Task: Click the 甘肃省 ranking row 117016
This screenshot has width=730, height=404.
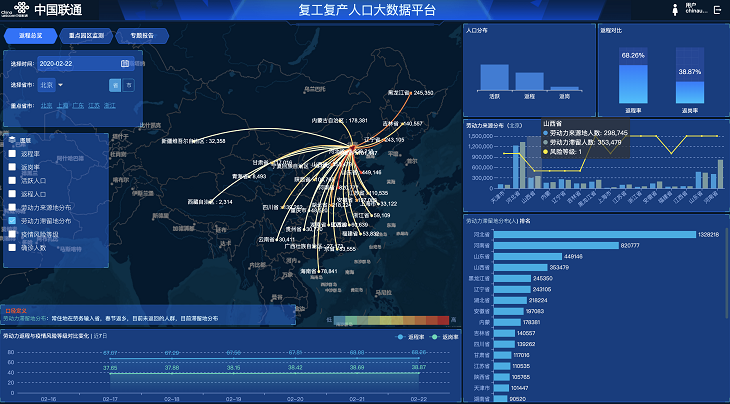Action: point(500,355)
